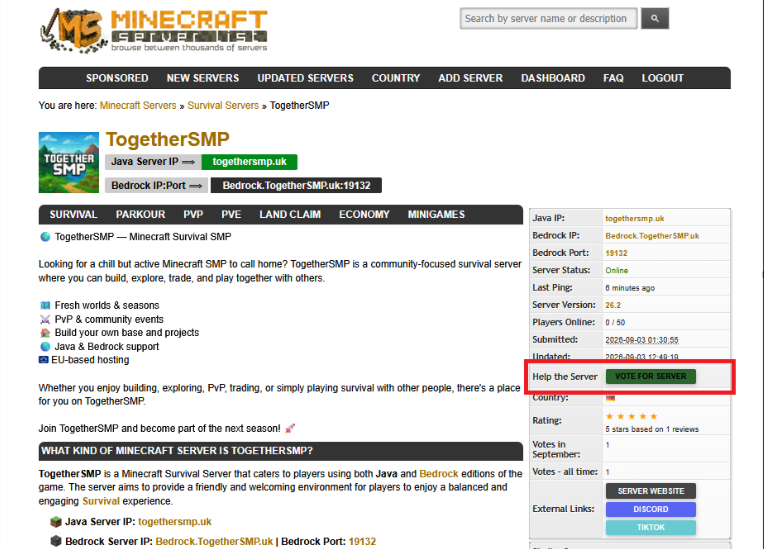Follow the Survival Servers breadcrumb link
Viewport: 764px width, 549px height.
point(223,105)
